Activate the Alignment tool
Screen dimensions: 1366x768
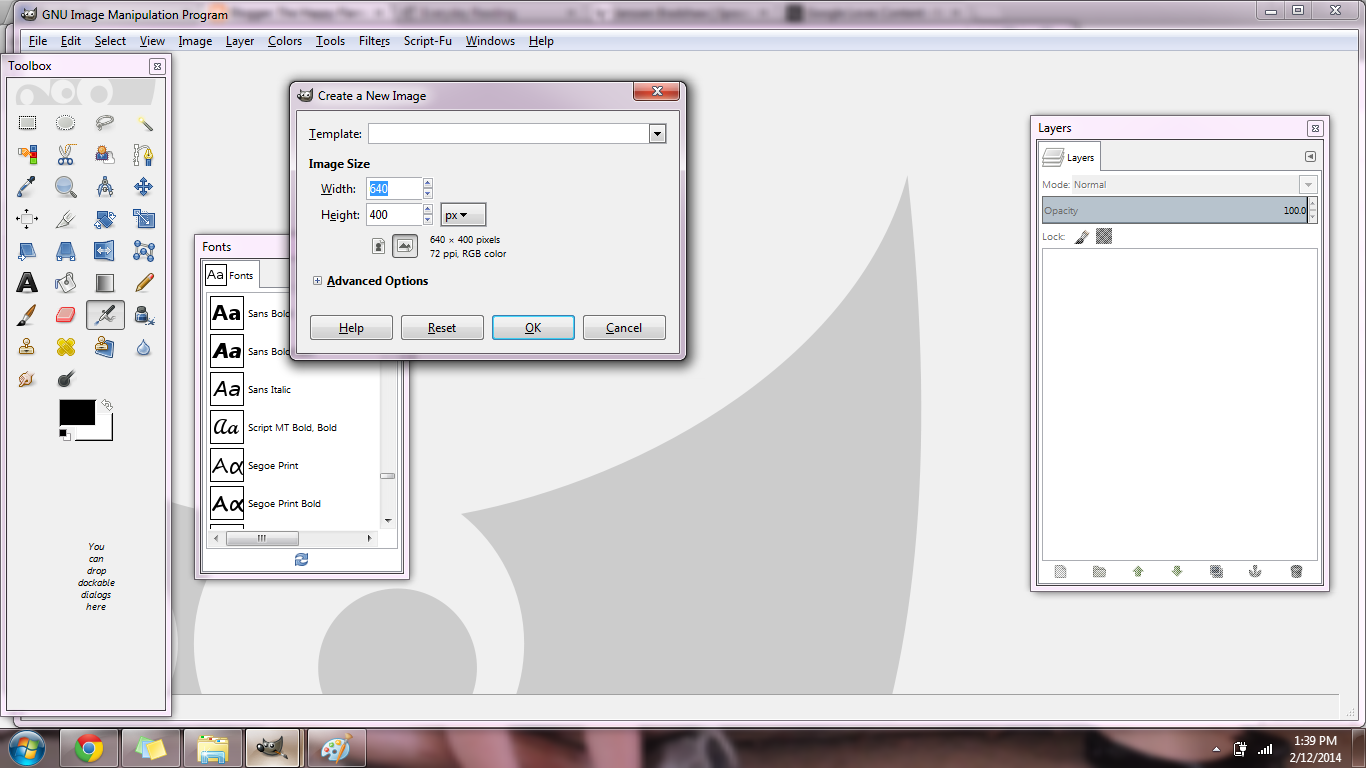pyautogui.click(x=27, y=219)
